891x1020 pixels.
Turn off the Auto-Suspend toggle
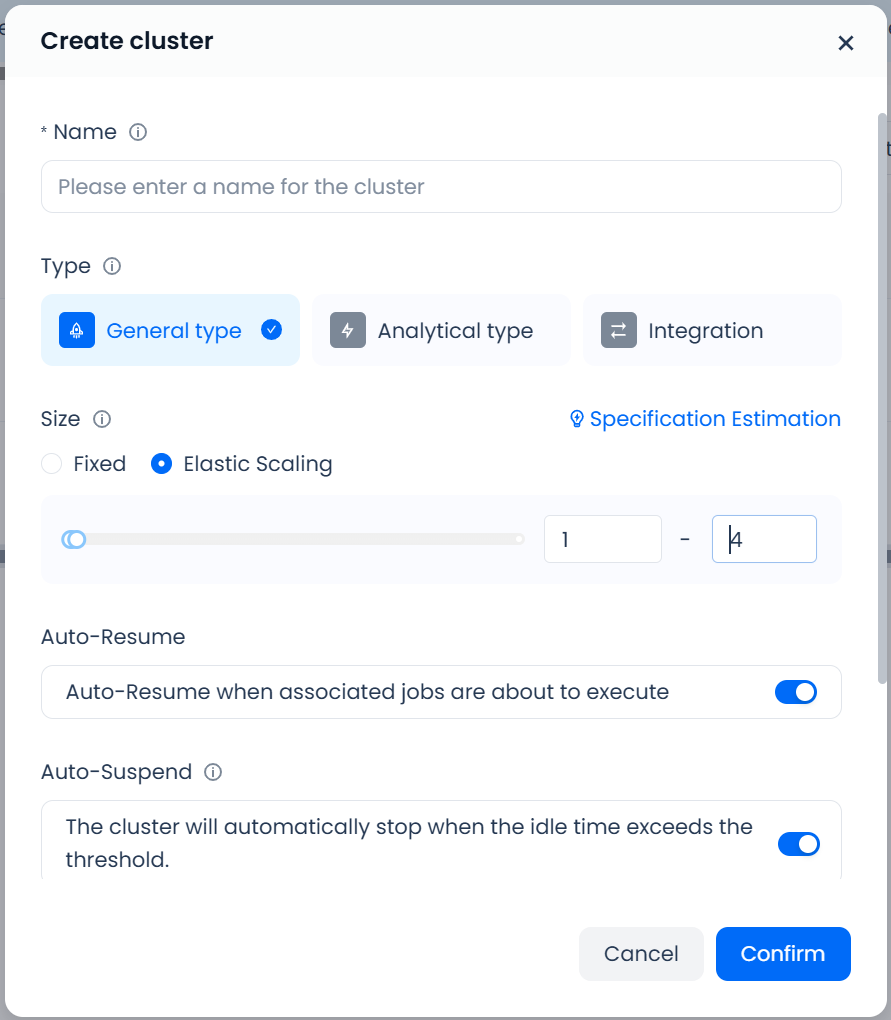[x=798, y=844]
